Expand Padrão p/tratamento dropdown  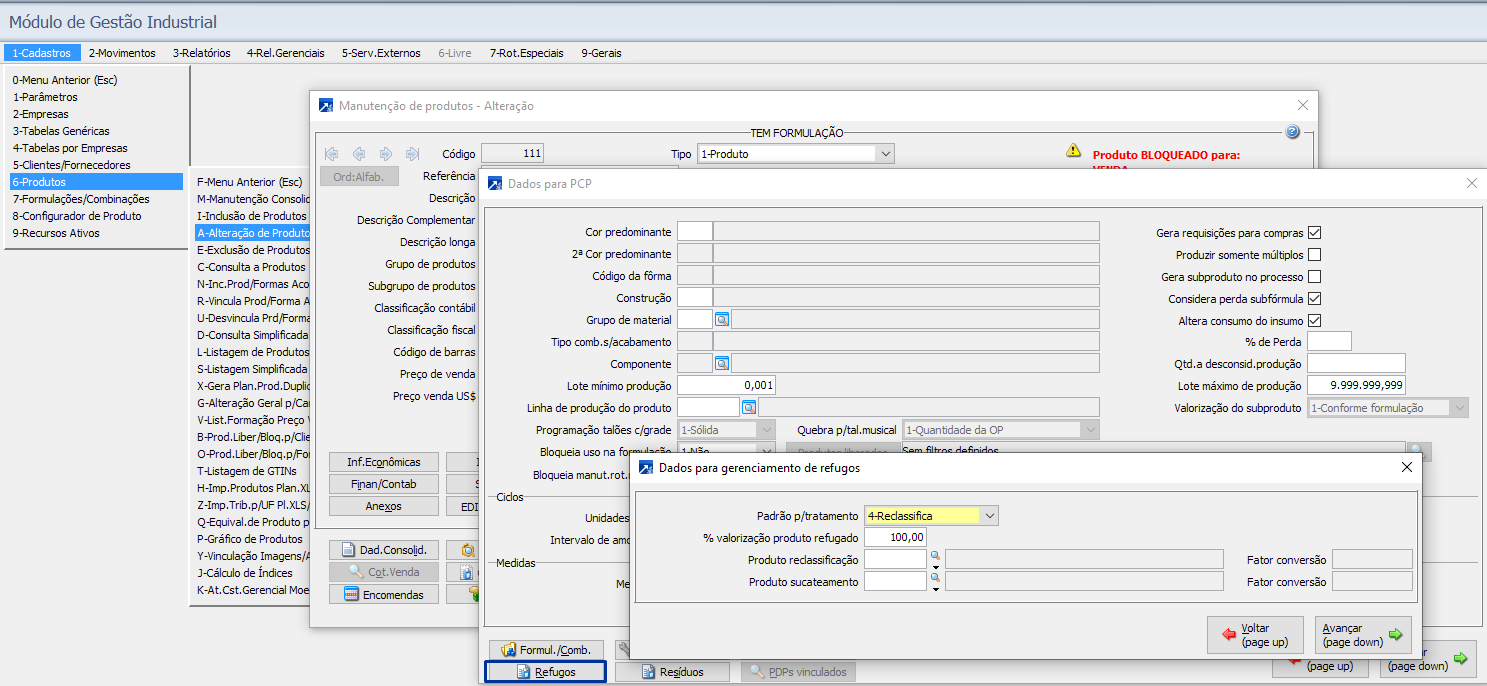989,516
